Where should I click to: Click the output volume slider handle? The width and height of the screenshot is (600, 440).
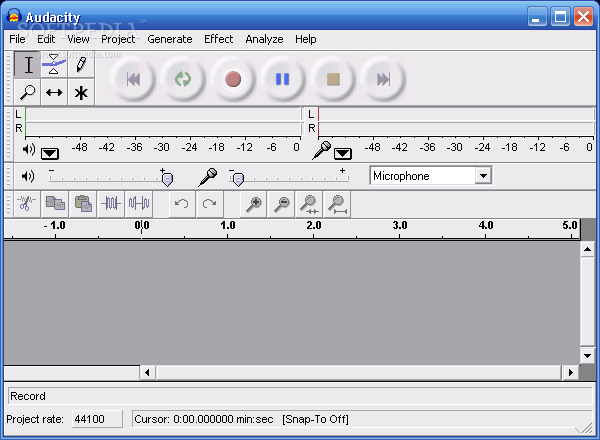click(167, 179)
